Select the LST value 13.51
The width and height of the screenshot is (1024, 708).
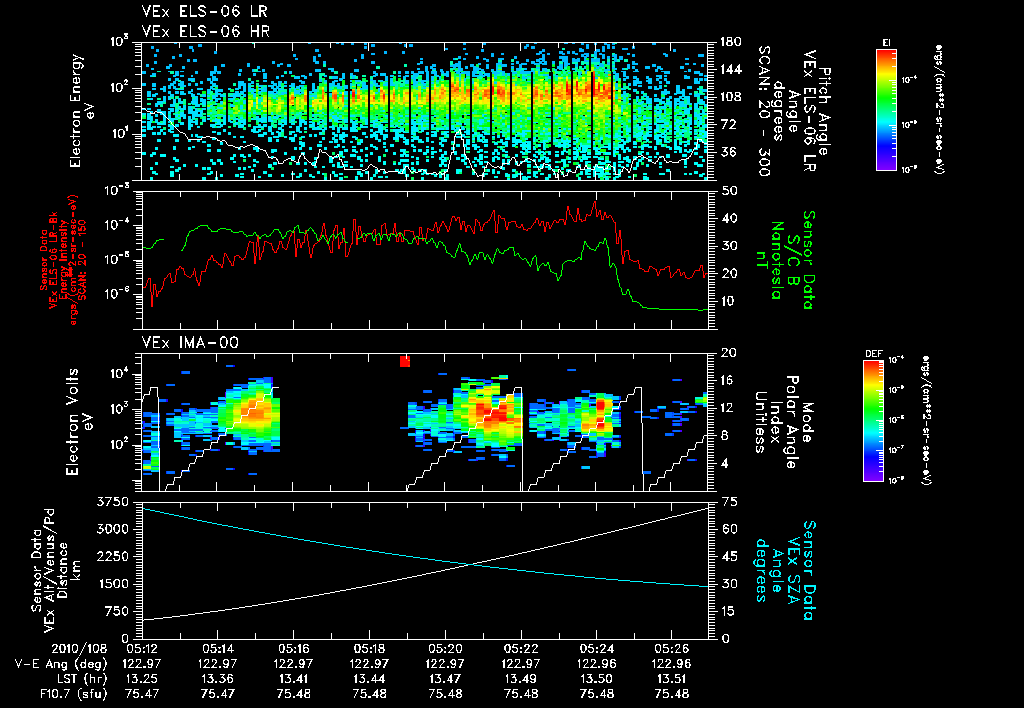[x=672, y=679]
